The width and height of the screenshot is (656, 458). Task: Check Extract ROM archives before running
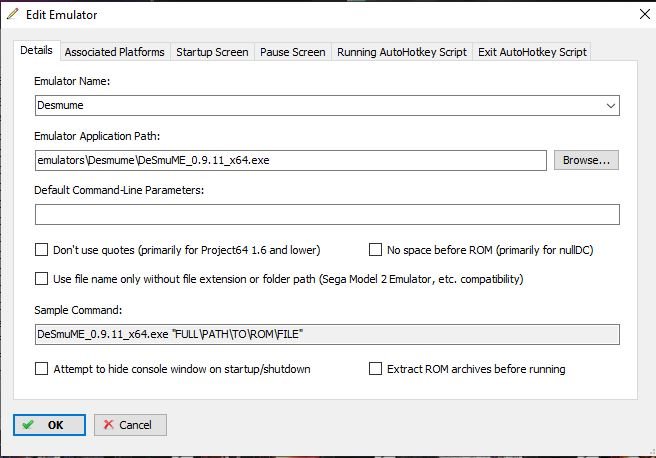pos(375,368)
